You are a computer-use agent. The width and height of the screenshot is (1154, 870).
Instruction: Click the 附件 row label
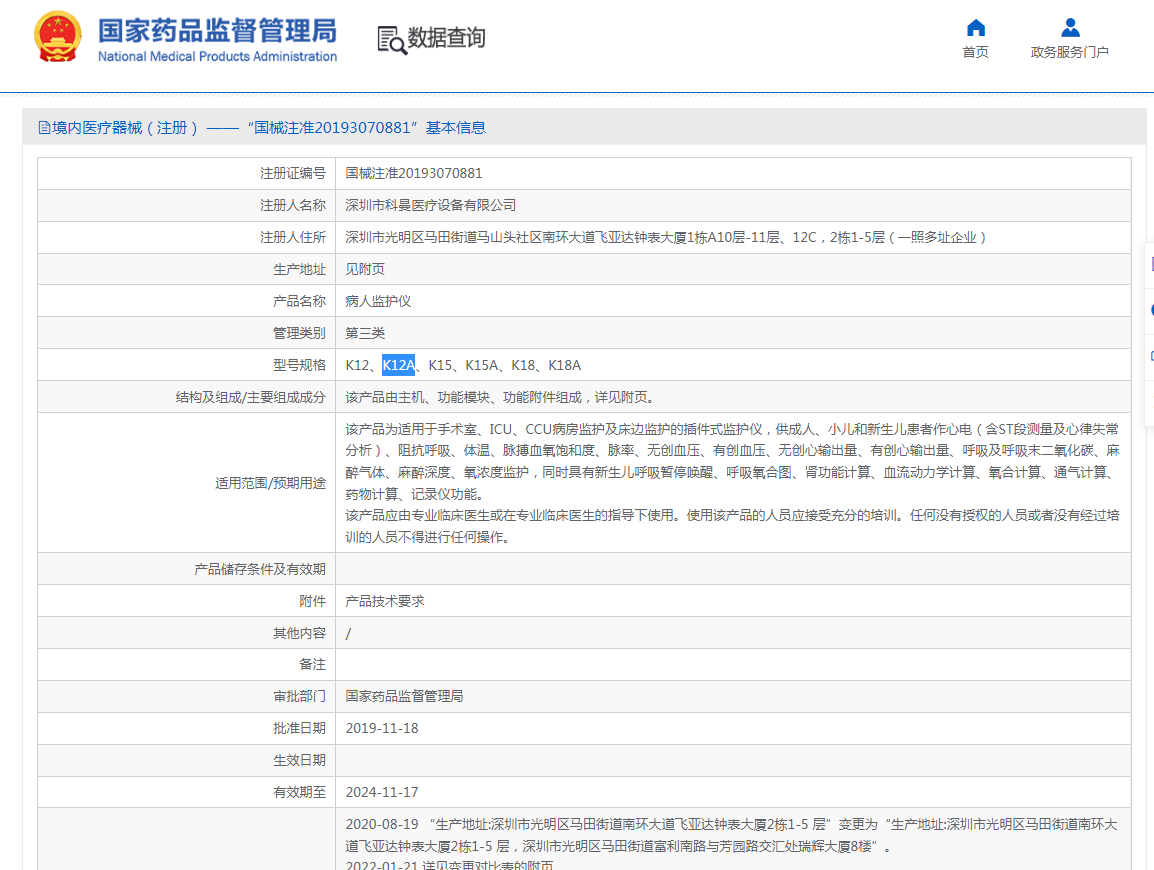(x=313, y=601)
